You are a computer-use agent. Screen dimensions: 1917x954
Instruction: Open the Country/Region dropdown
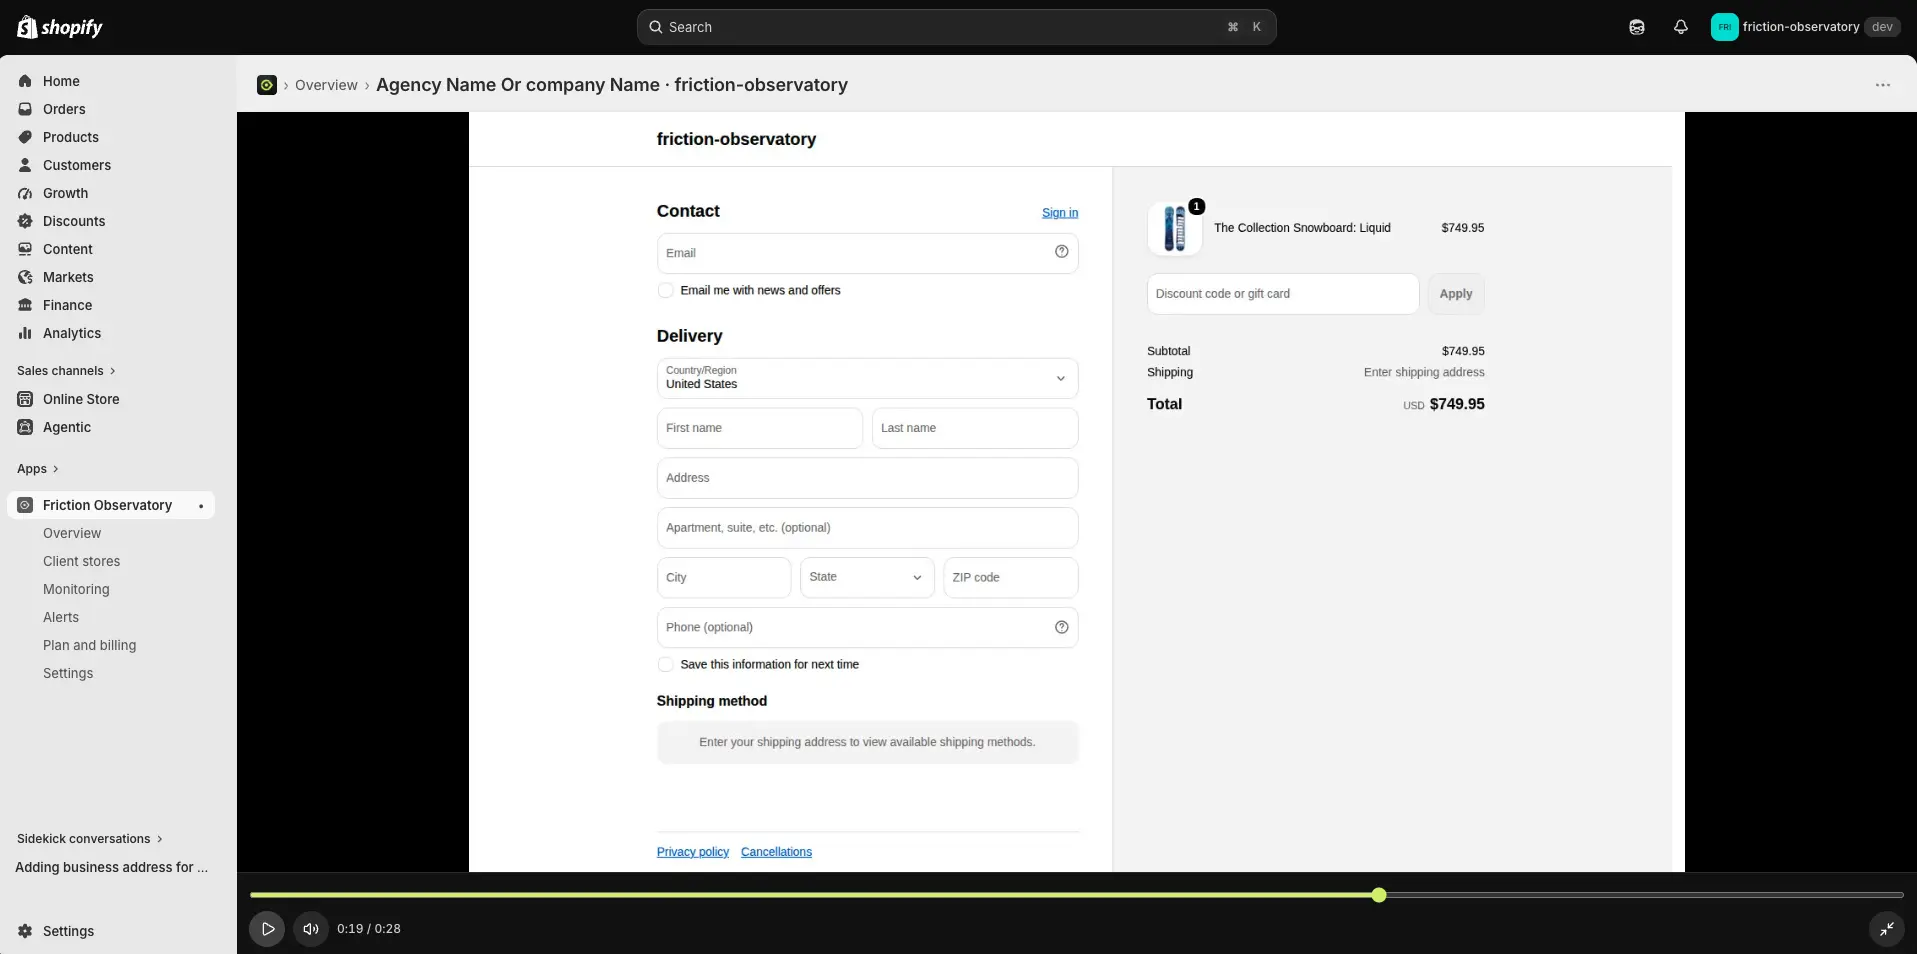pos(867,378)
